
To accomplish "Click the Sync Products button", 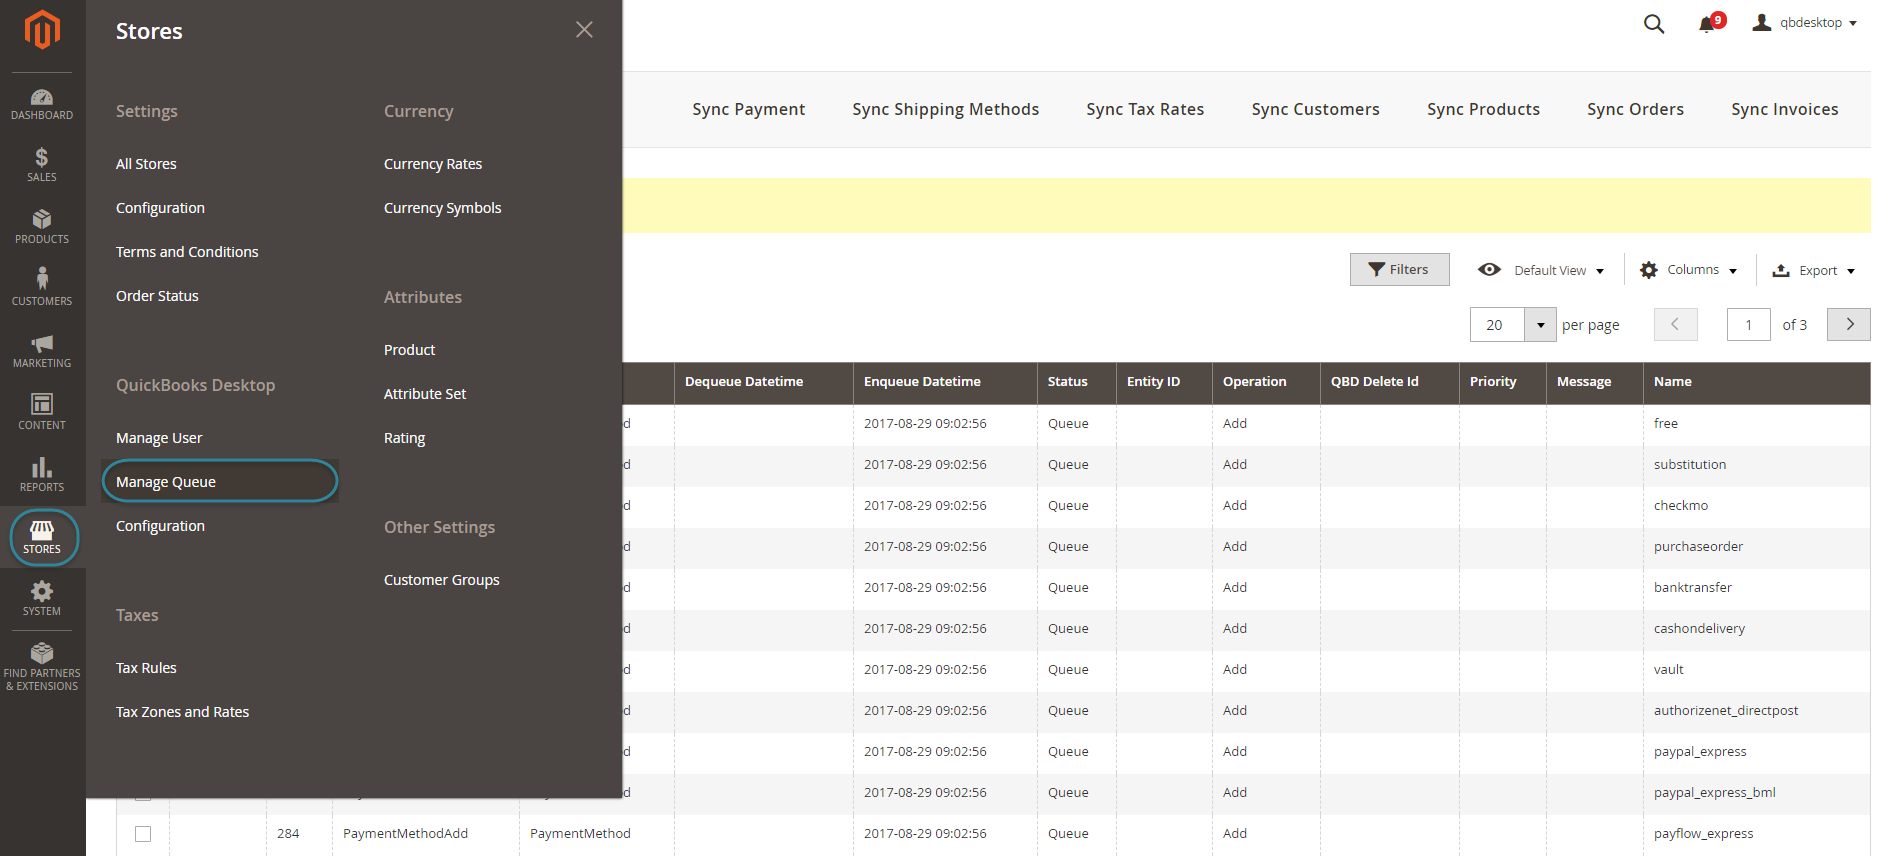I will pyautogui.click(x=1483, y=110).
